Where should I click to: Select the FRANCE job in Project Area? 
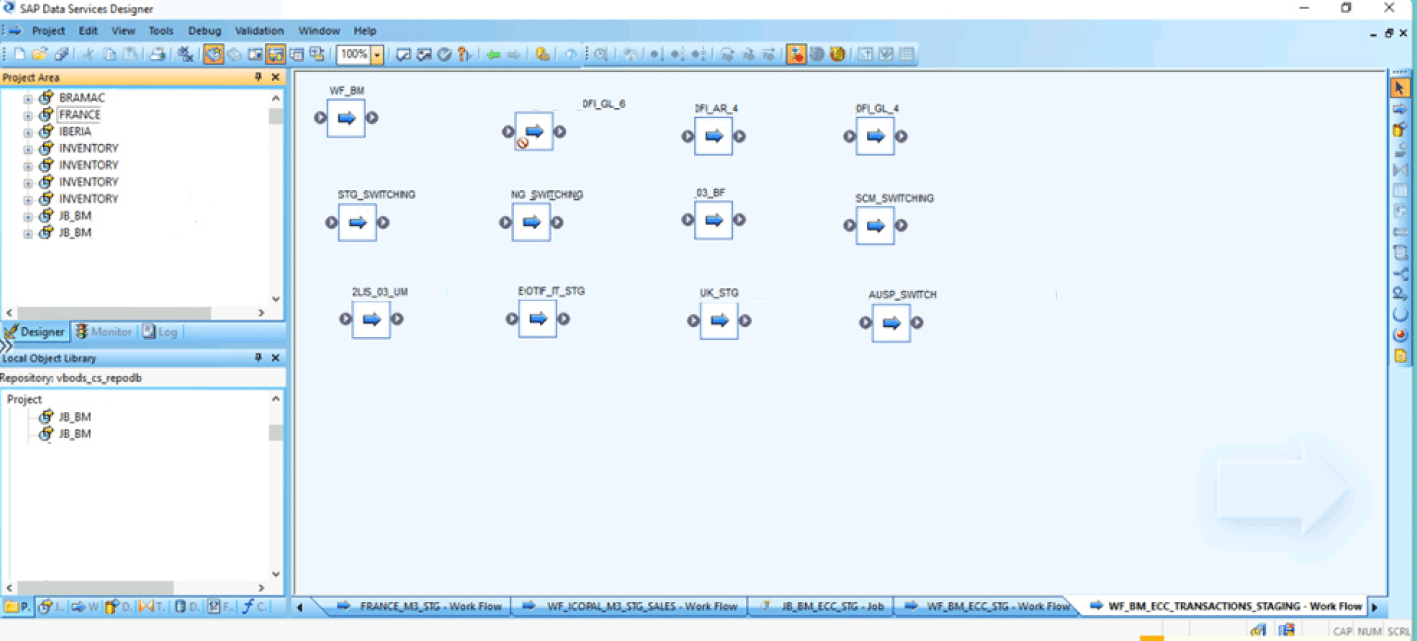[x=79, y=115]
